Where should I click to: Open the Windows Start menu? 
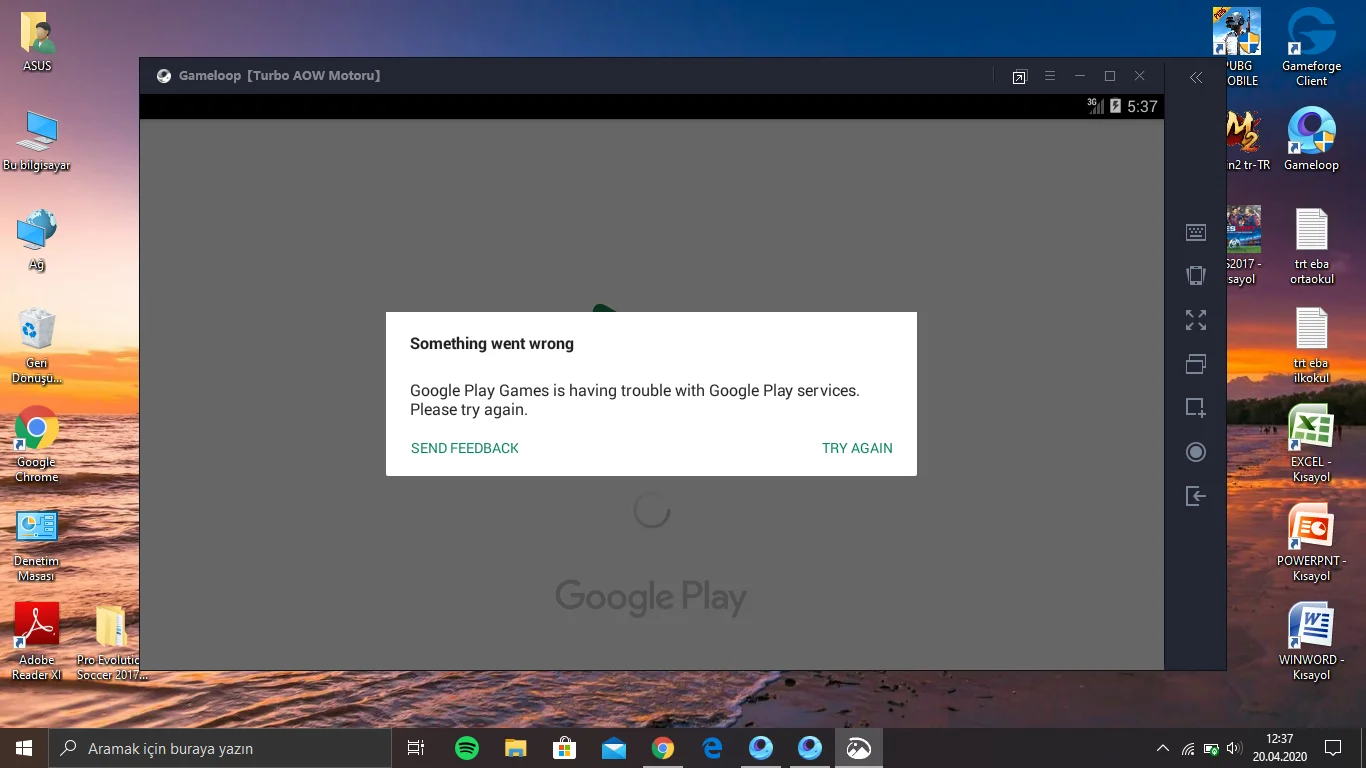[24, 748]
